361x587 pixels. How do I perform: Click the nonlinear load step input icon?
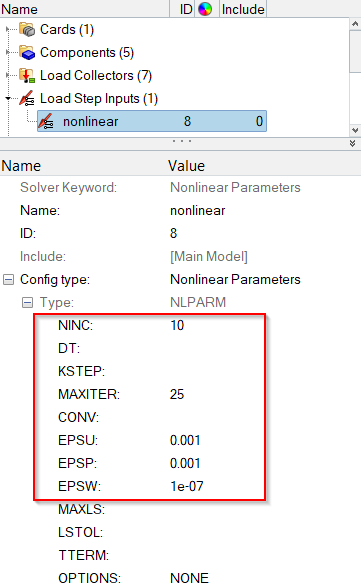(x=46, y=121)
